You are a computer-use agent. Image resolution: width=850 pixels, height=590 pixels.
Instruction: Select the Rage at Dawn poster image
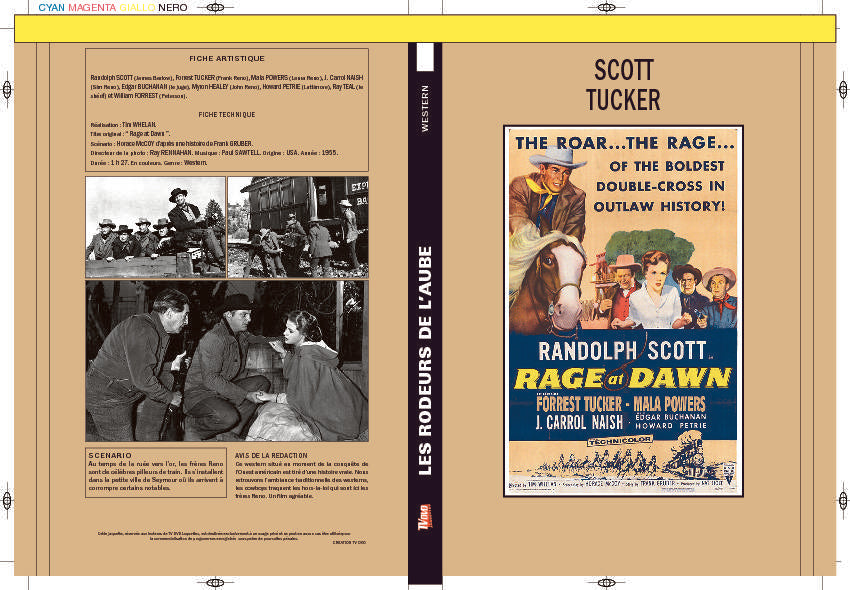coord(623,311)
